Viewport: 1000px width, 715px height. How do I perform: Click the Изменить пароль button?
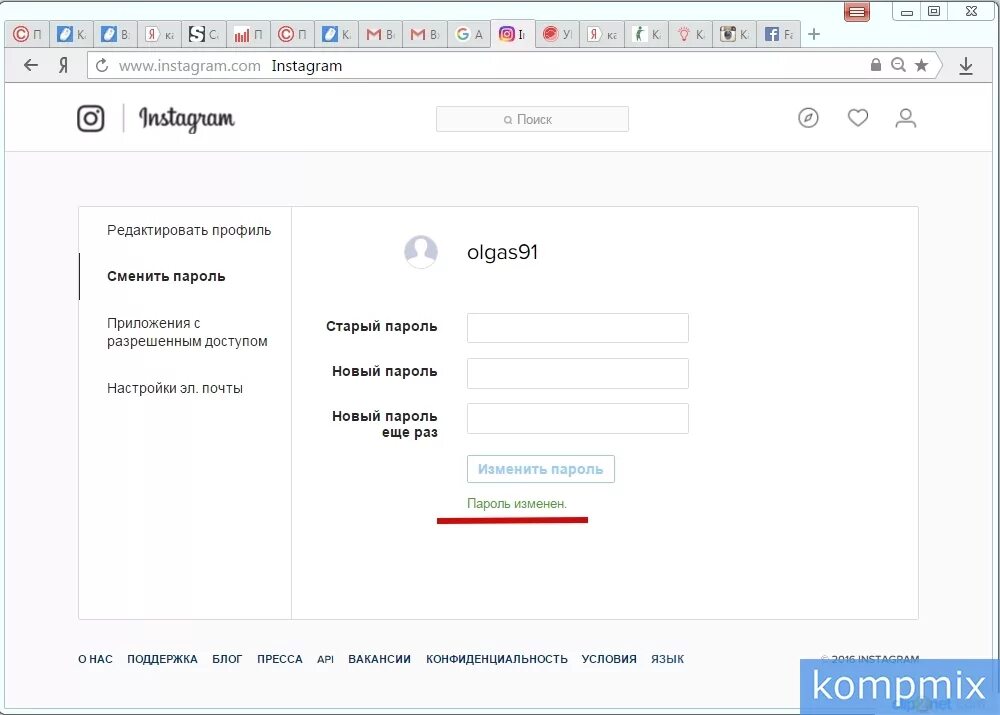tap(541, 469)
